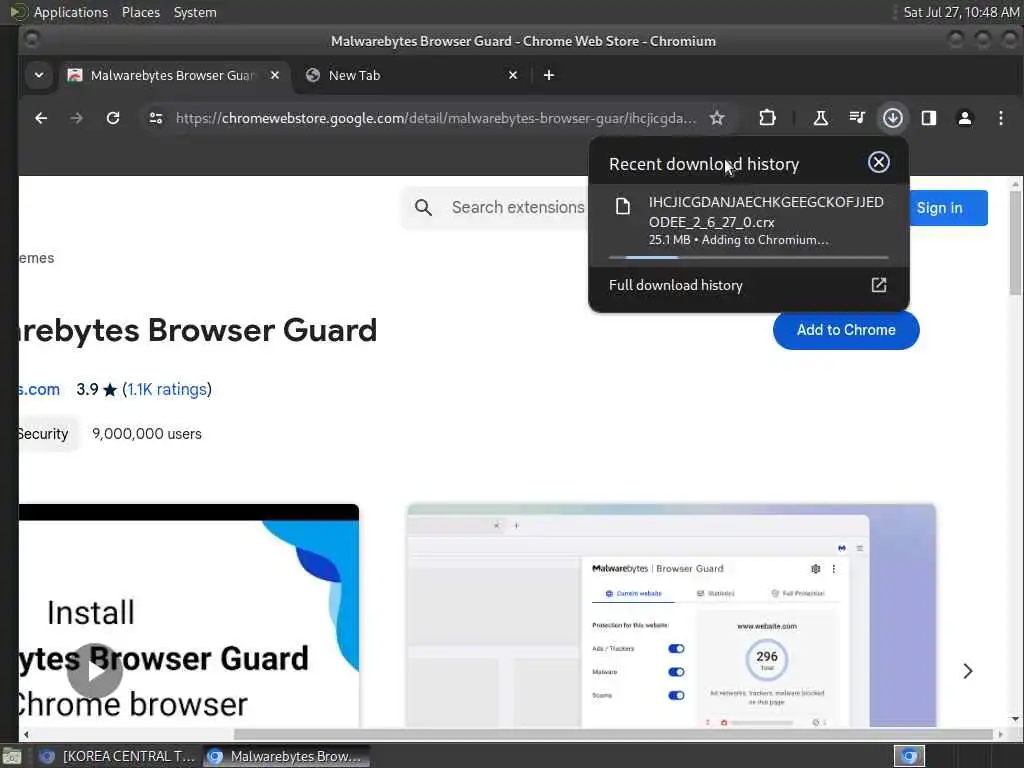Open the Places menu

pos(140,12)
